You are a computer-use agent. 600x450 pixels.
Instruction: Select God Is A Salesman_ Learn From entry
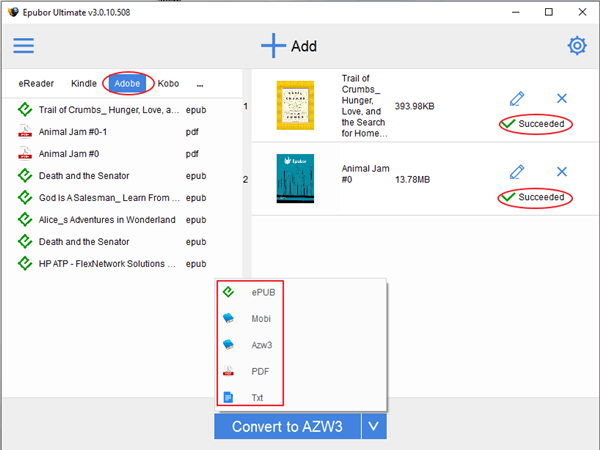[x=109, y=198]
